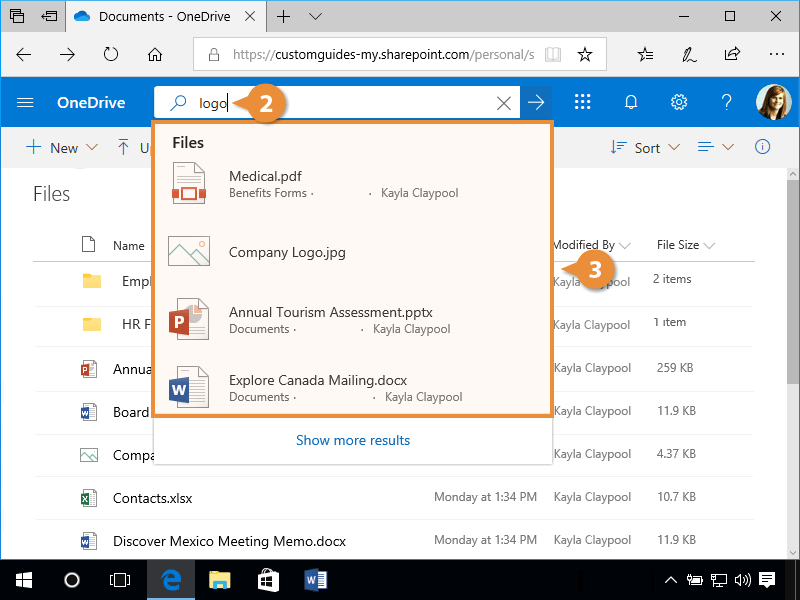Click the image thumbnail for Company Logo.jpg
The width and height of the screenshot is (800, 600).
189,251
